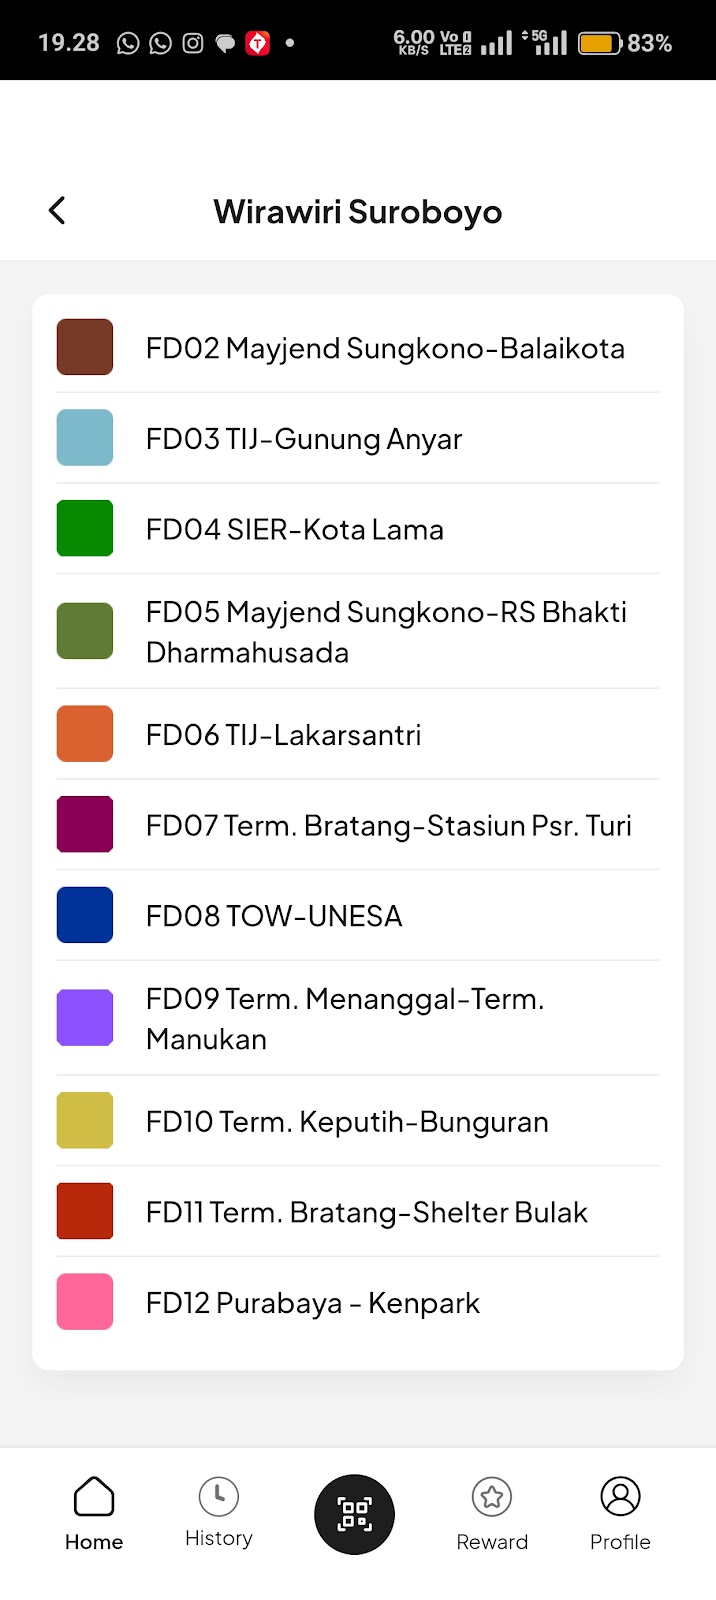
Task: Open route FD02 Mayjend Sungkono-Balaikota
Action: 385,348
